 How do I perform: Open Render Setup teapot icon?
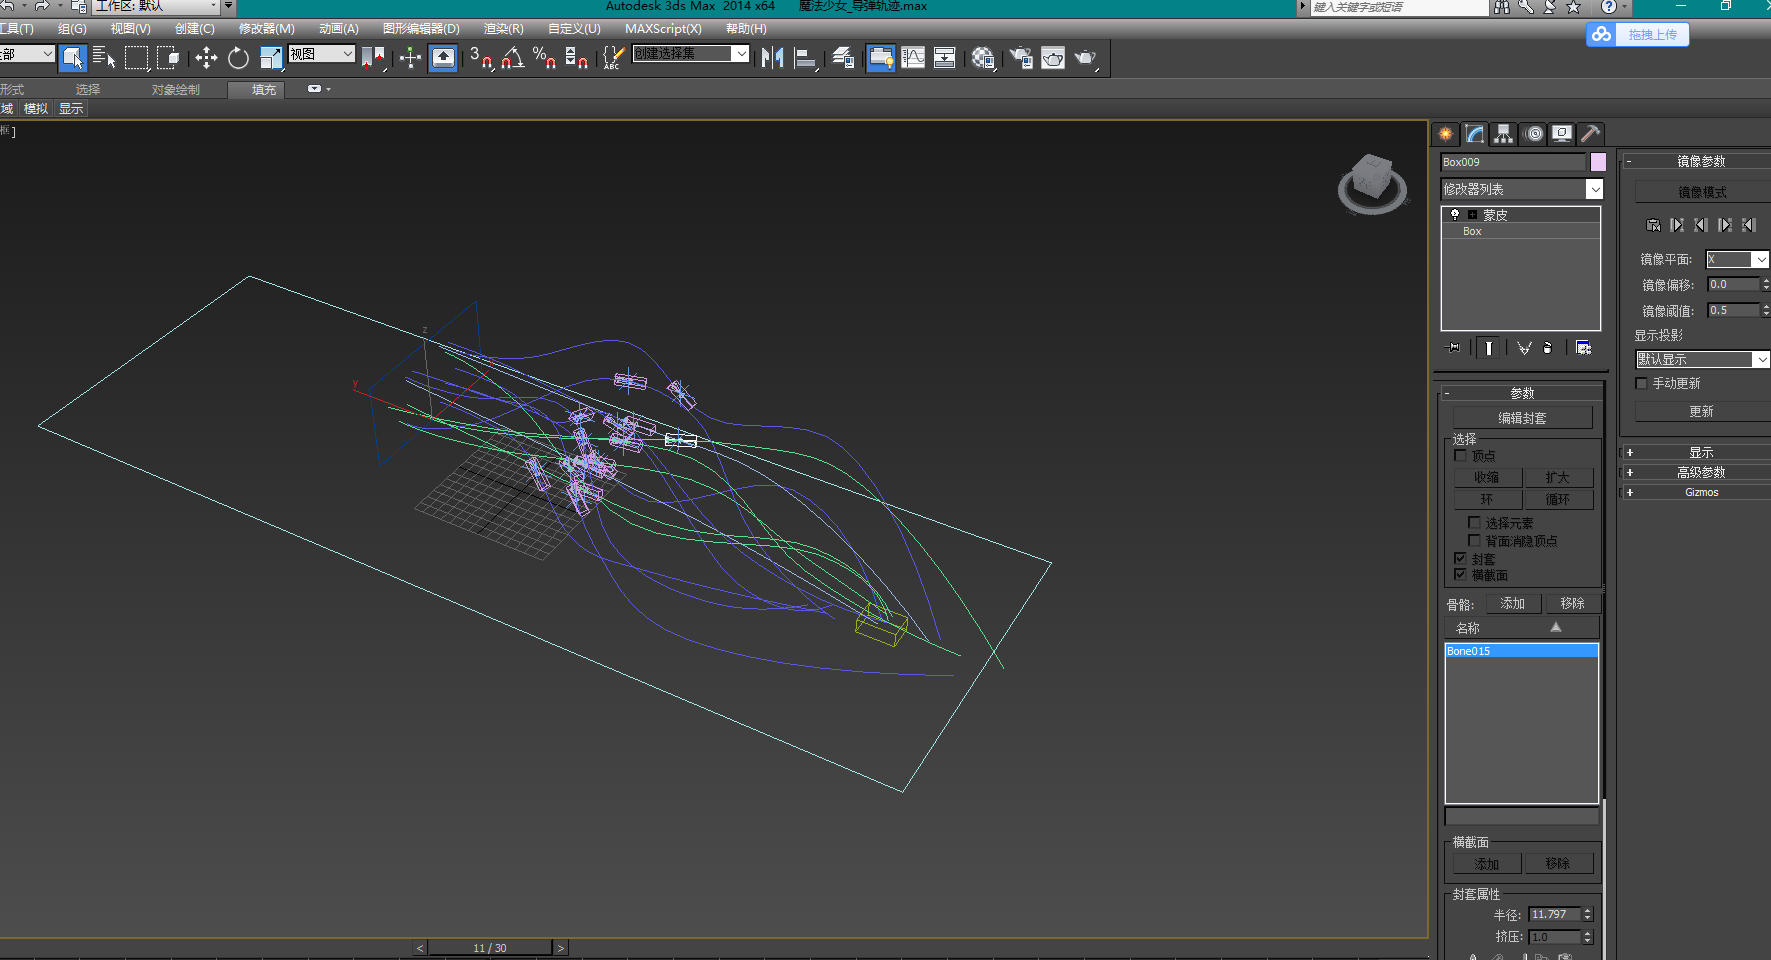point(1021,58)
